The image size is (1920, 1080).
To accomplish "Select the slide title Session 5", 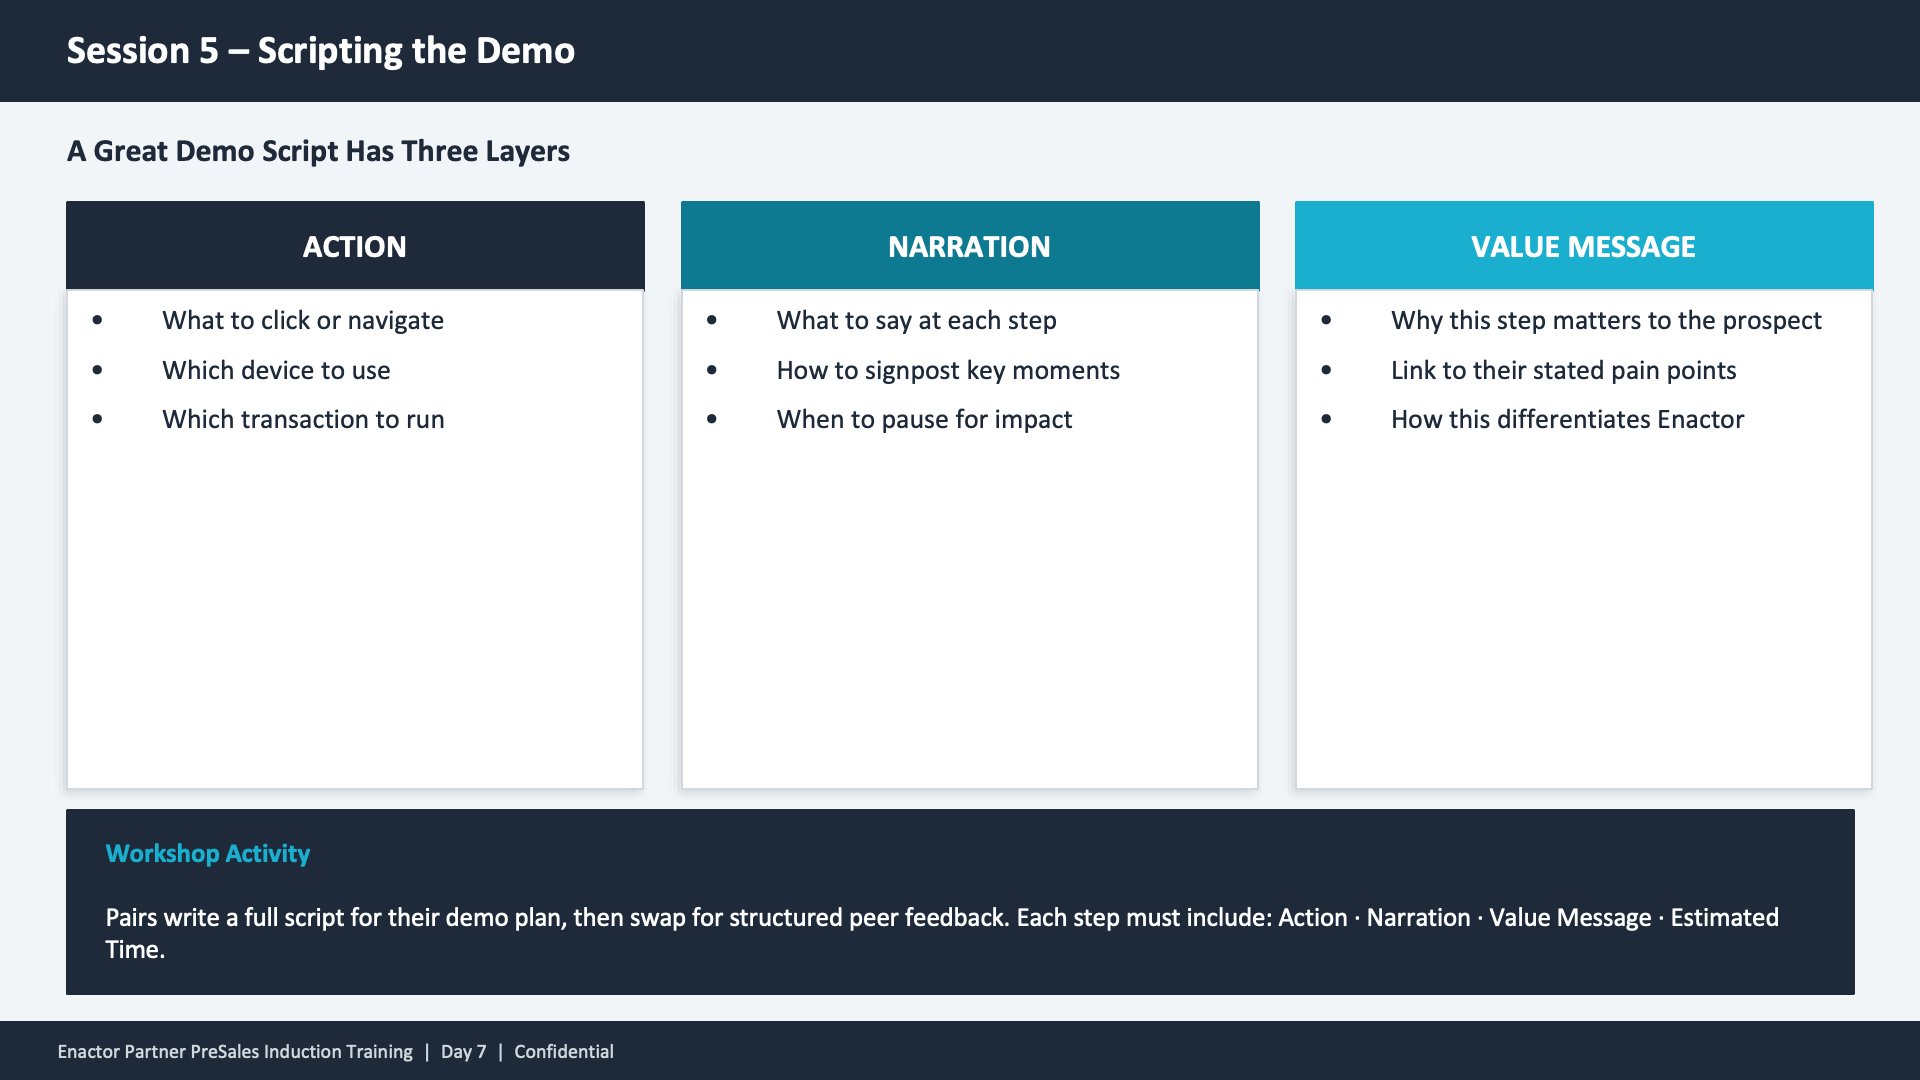I will click(321, 50).
